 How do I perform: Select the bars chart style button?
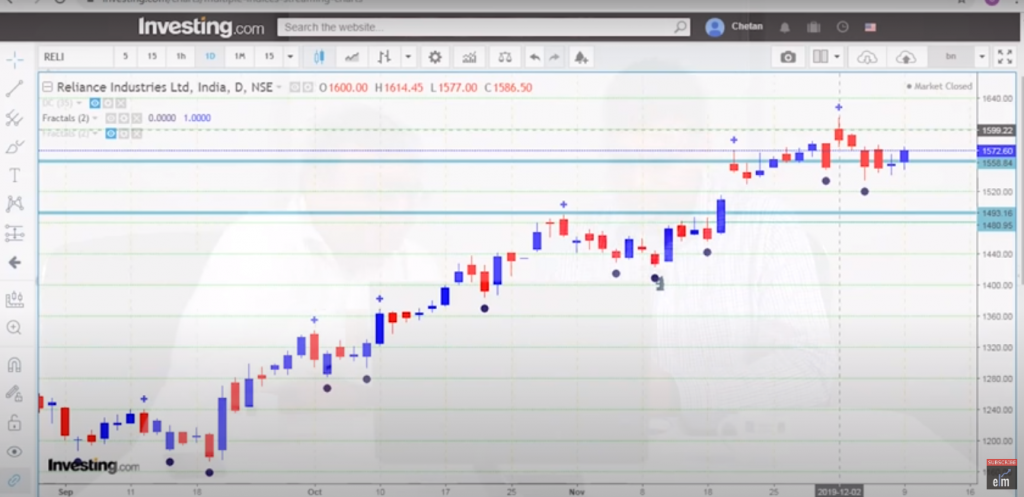click(x=385, y=57)
